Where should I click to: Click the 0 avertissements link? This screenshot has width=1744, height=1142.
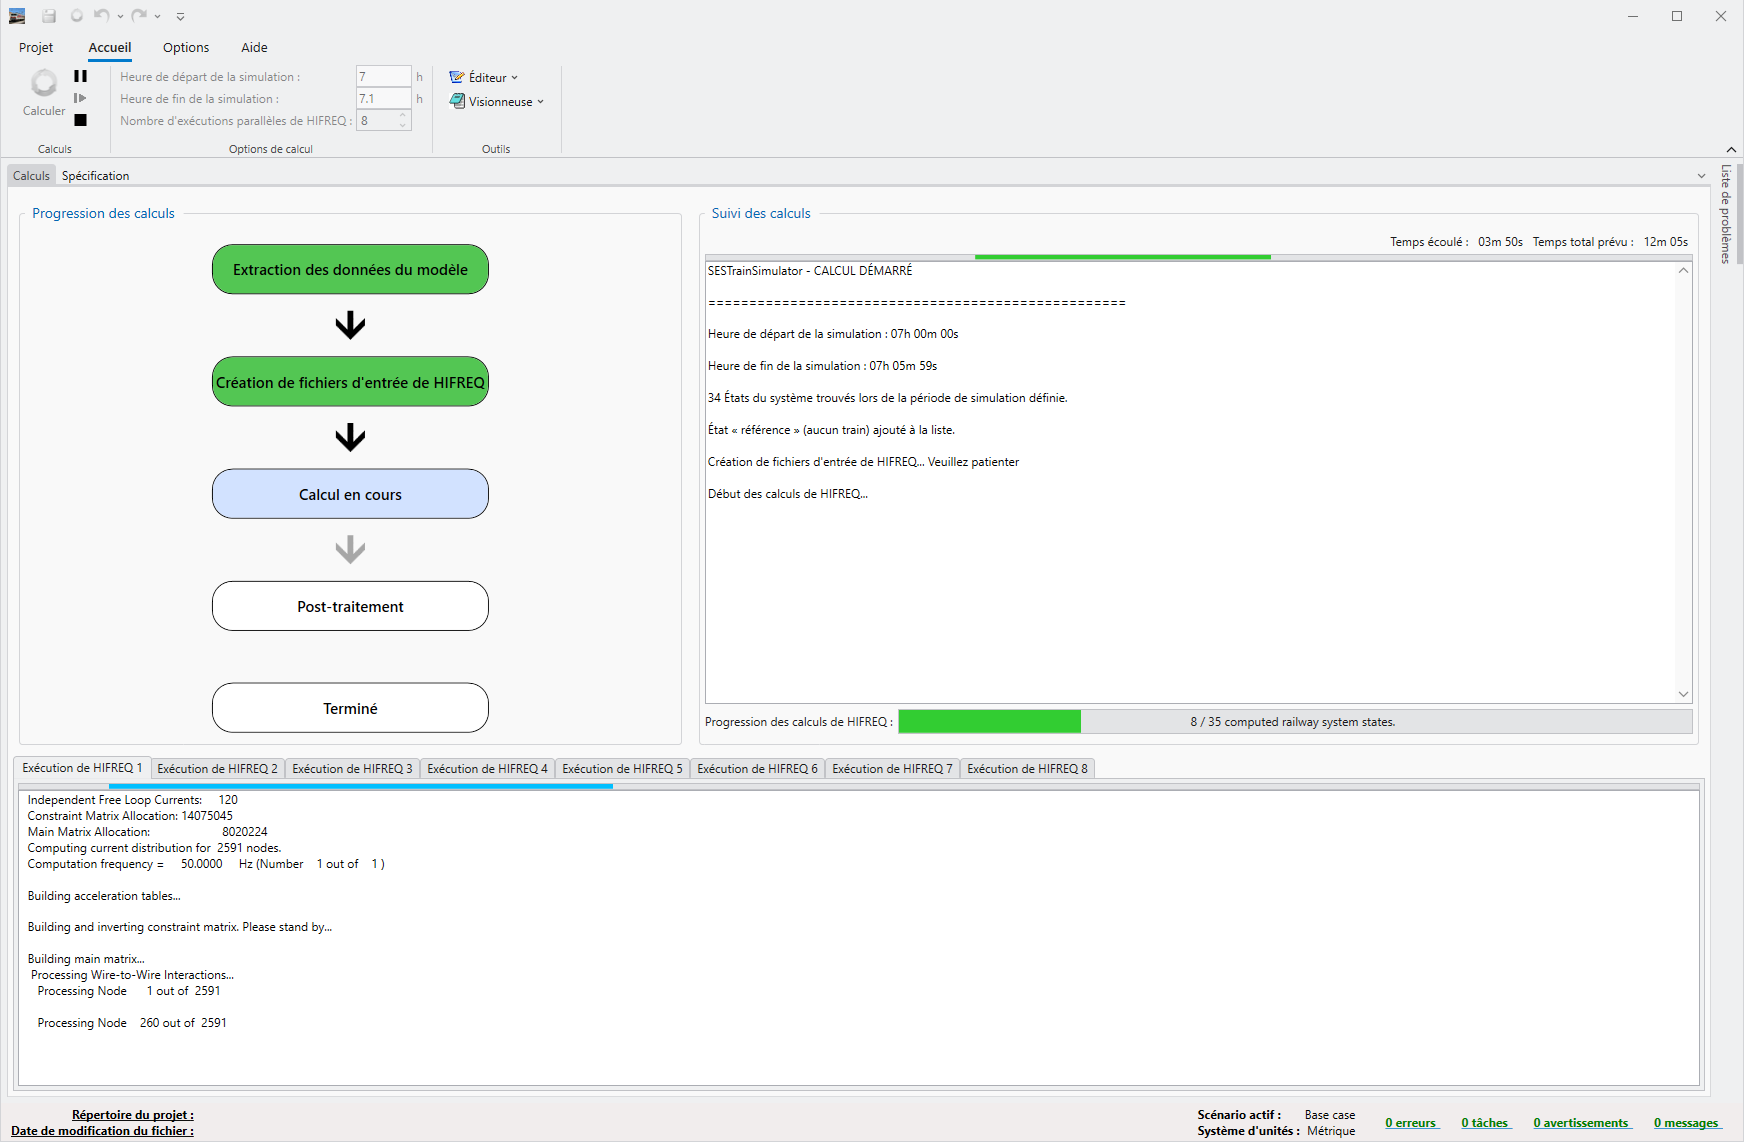click(x=1581, y=1123)
